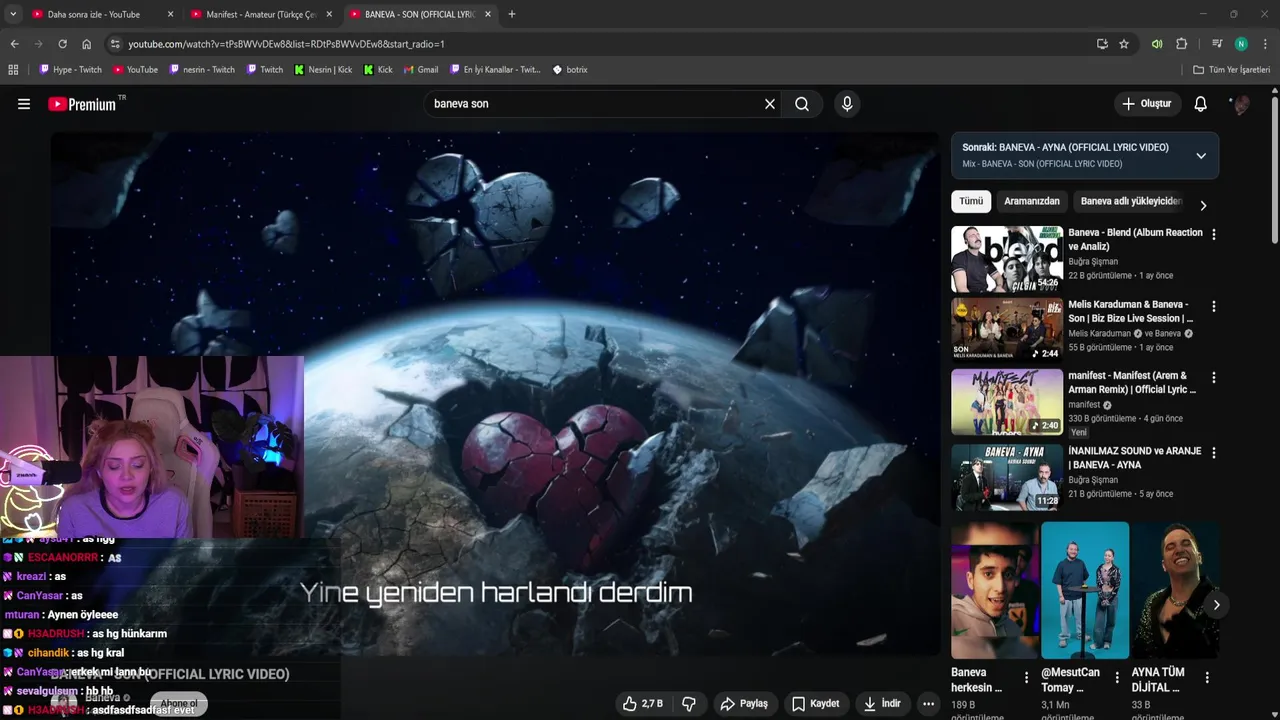Share the video with Paylaş
Viewport: 1280px width, 720px height.
point(744,704)
